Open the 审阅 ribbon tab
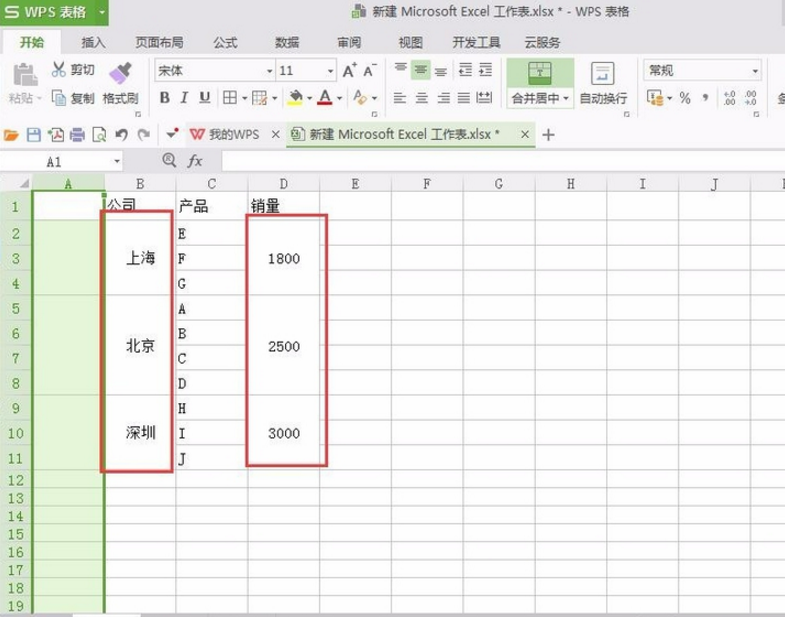Viewport: 785px width, 617px height. pyautogui.click(x=349, y=42)
